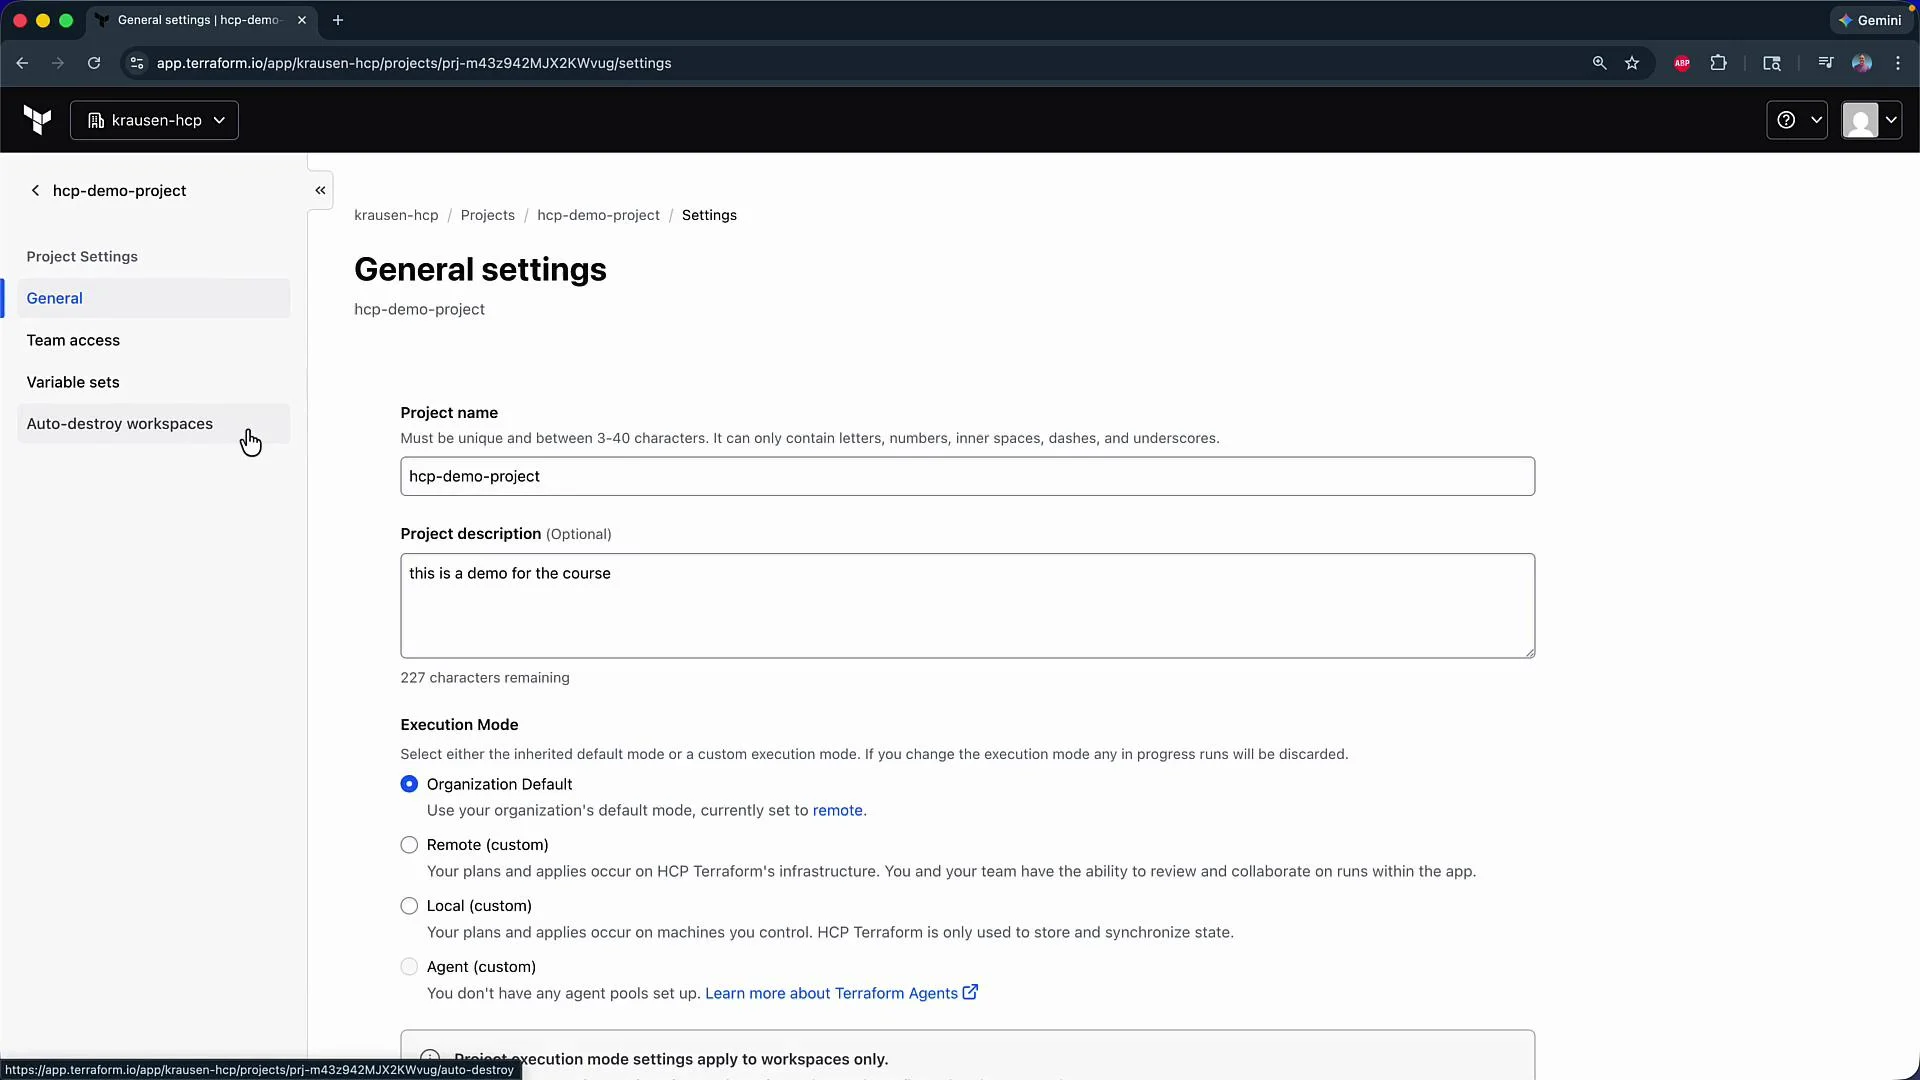The width and height of the screenshot is (1920, 1080).
Task: Click Settings breadcrumb text
Action: [709, 215]
